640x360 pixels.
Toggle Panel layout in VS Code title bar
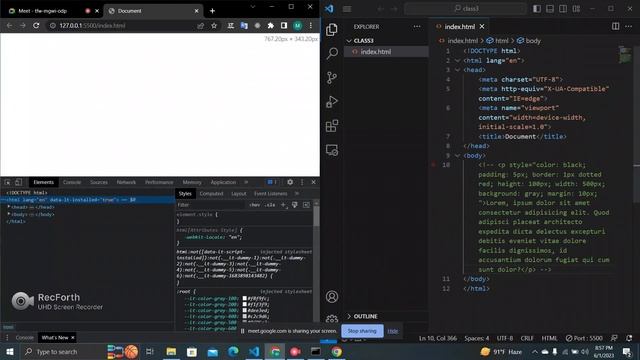(x=550, y=9)
